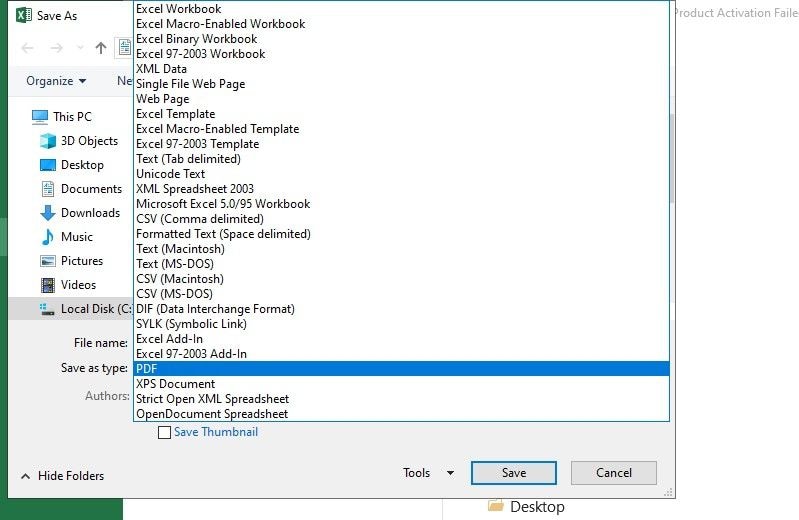
Task: Open Pictures folder in sidebar
Action: tap(71, 261)
